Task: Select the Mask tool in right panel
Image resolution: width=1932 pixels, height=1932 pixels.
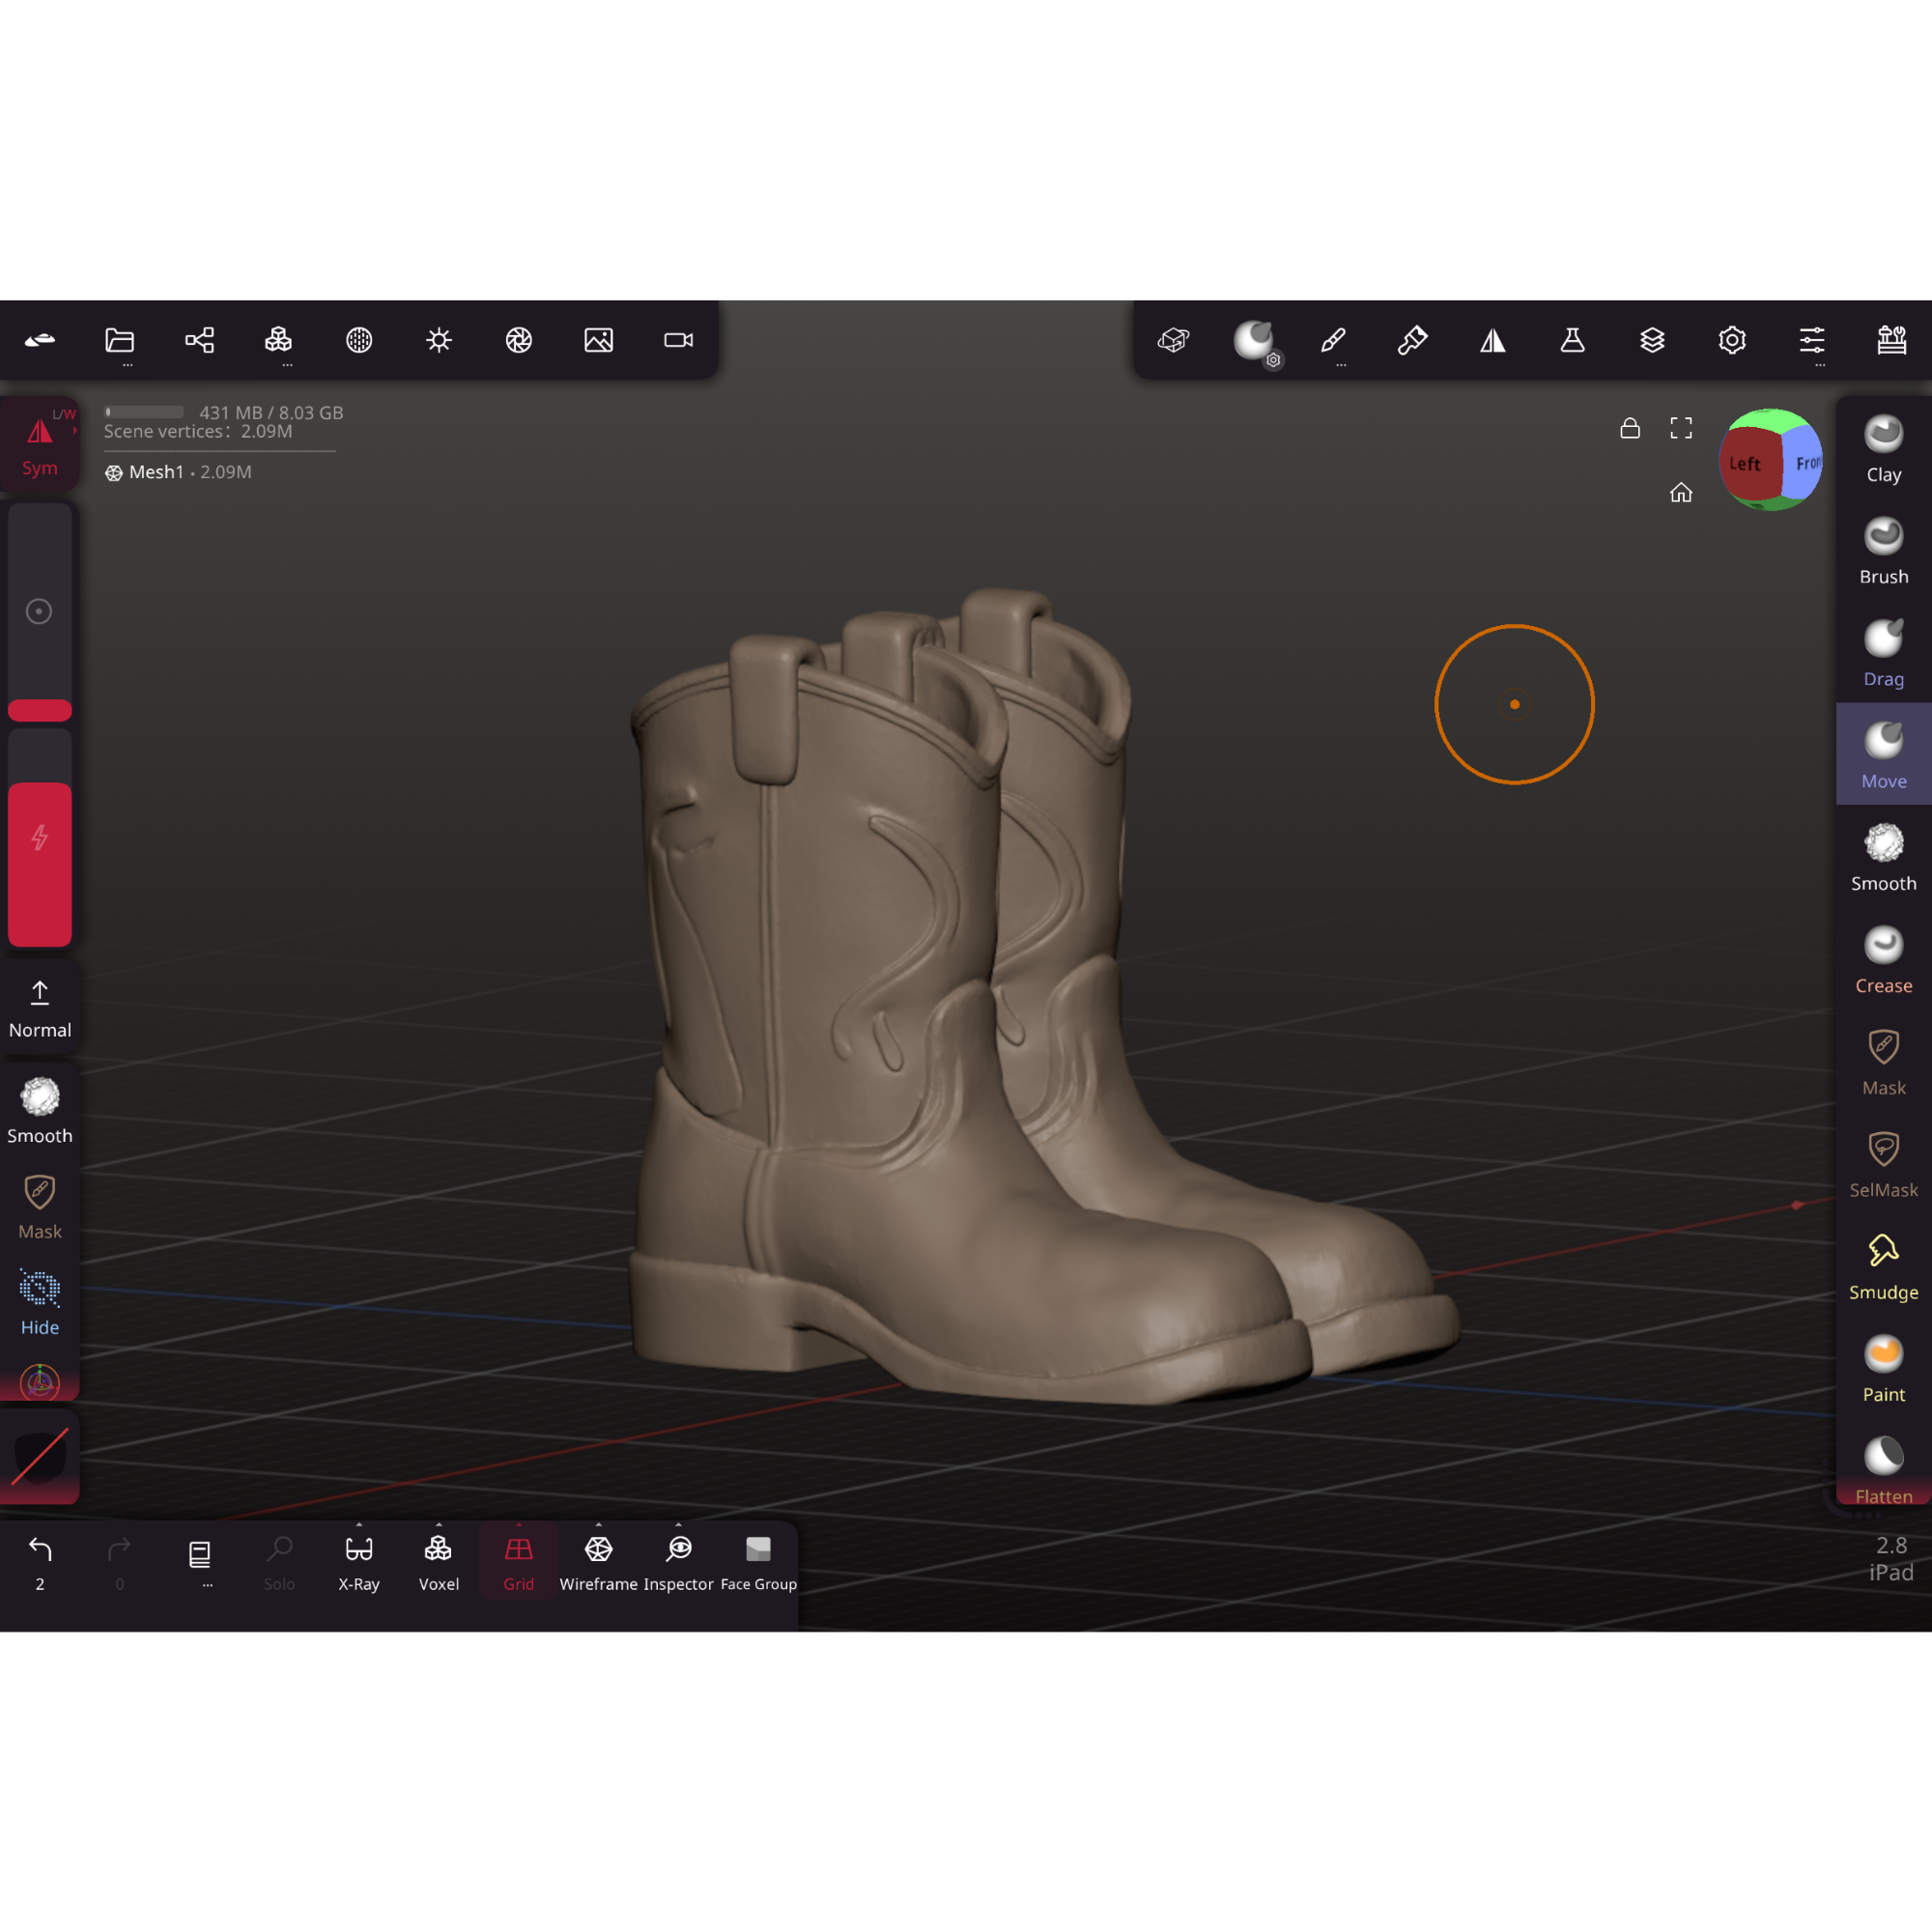Action: coord(1884,1062)
